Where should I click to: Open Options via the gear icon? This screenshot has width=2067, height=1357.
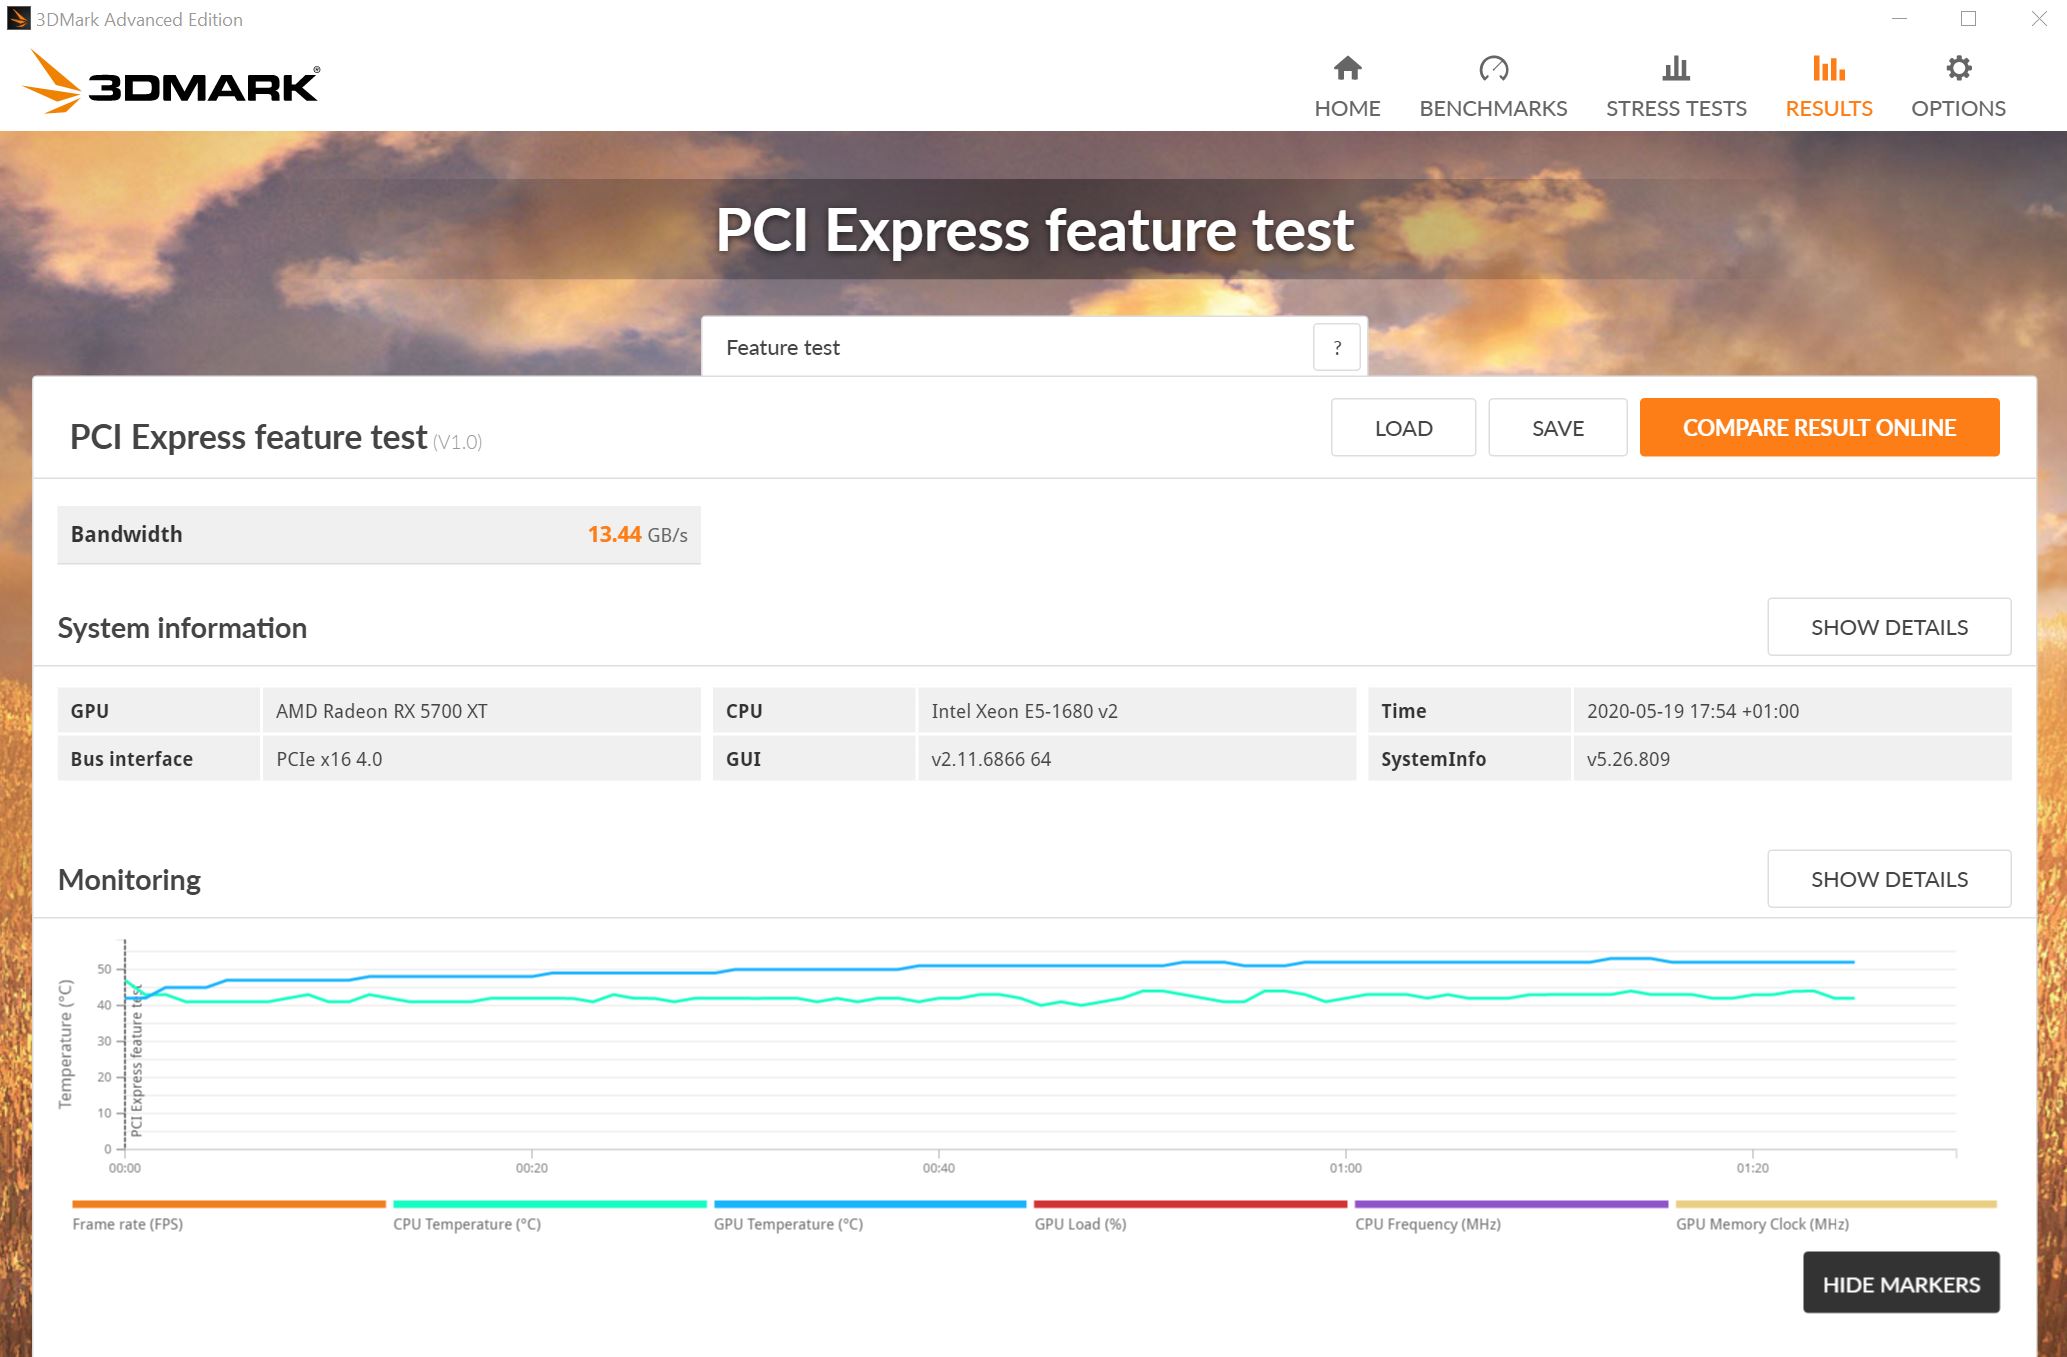pyautogui.click(x=1958, y=68)
